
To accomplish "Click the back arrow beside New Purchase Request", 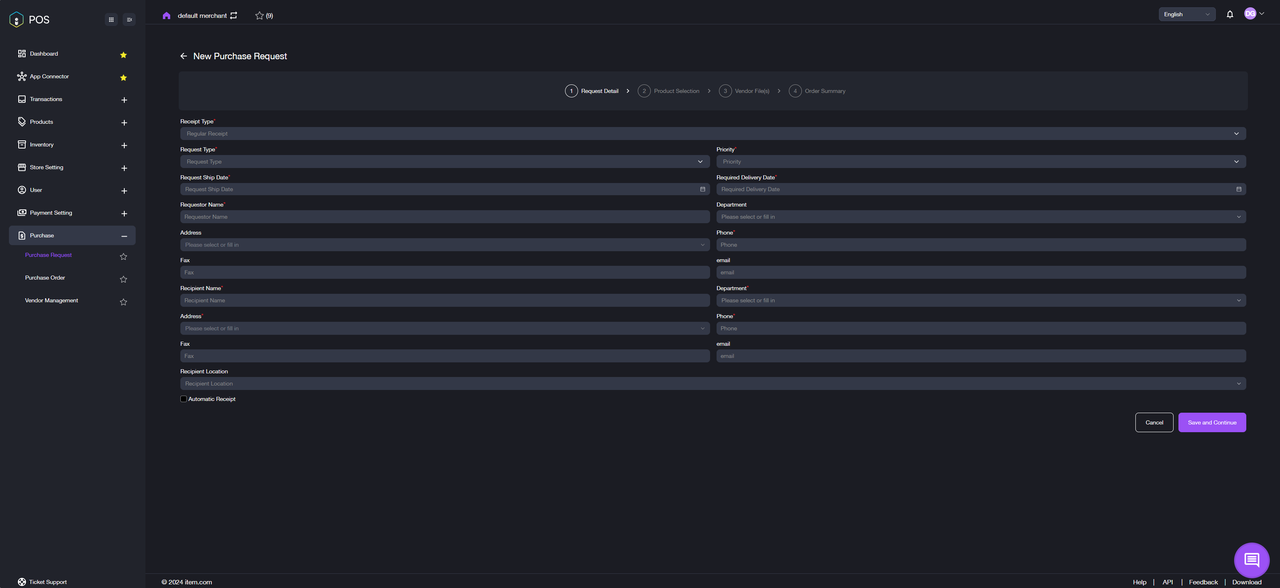I will (183, 56).
